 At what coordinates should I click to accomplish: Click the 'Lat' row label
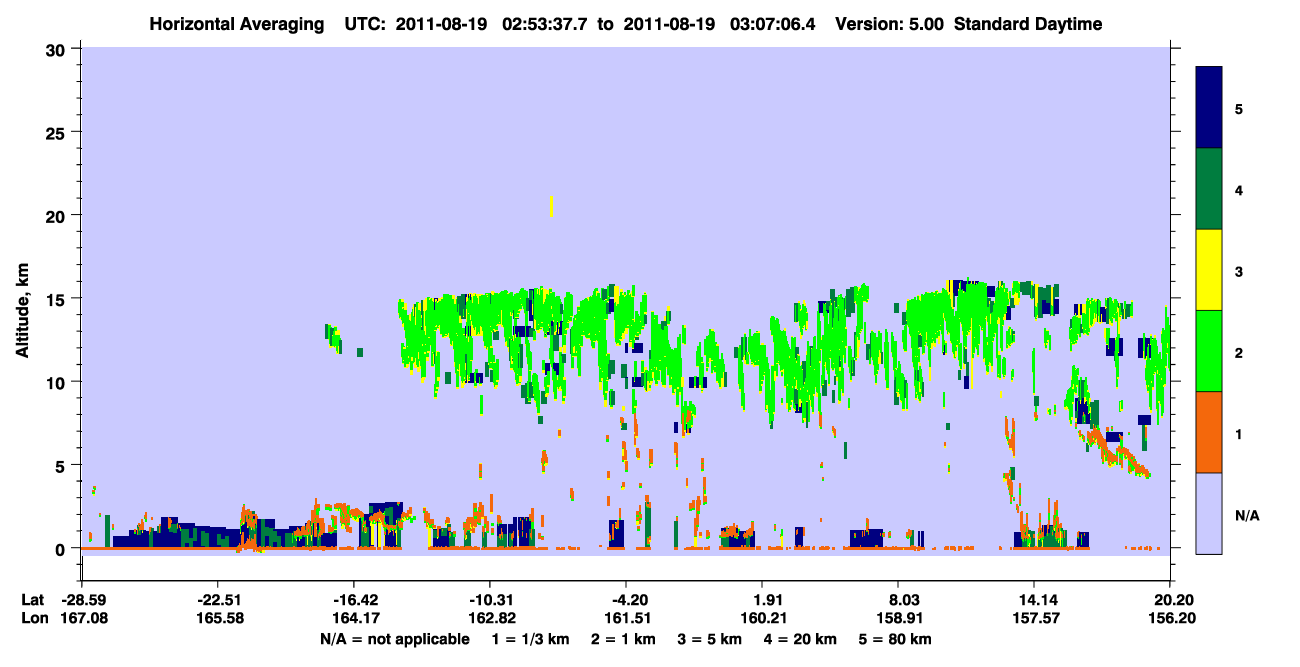(x=33, y=600)
